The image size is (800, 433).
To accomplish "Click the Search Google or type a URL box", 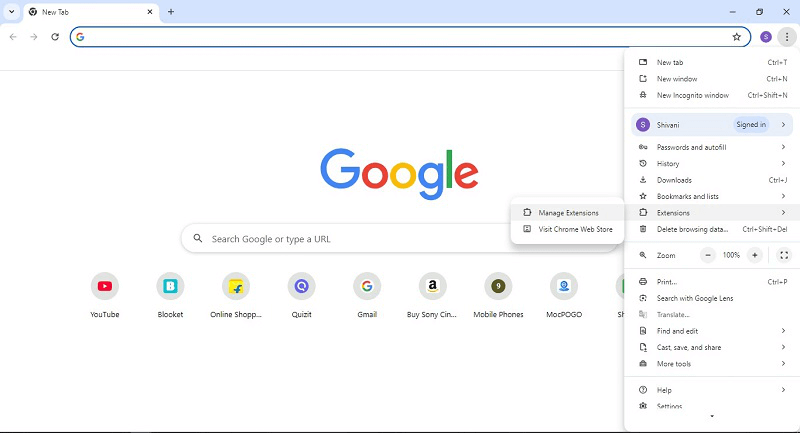I will tap(400, 238).
